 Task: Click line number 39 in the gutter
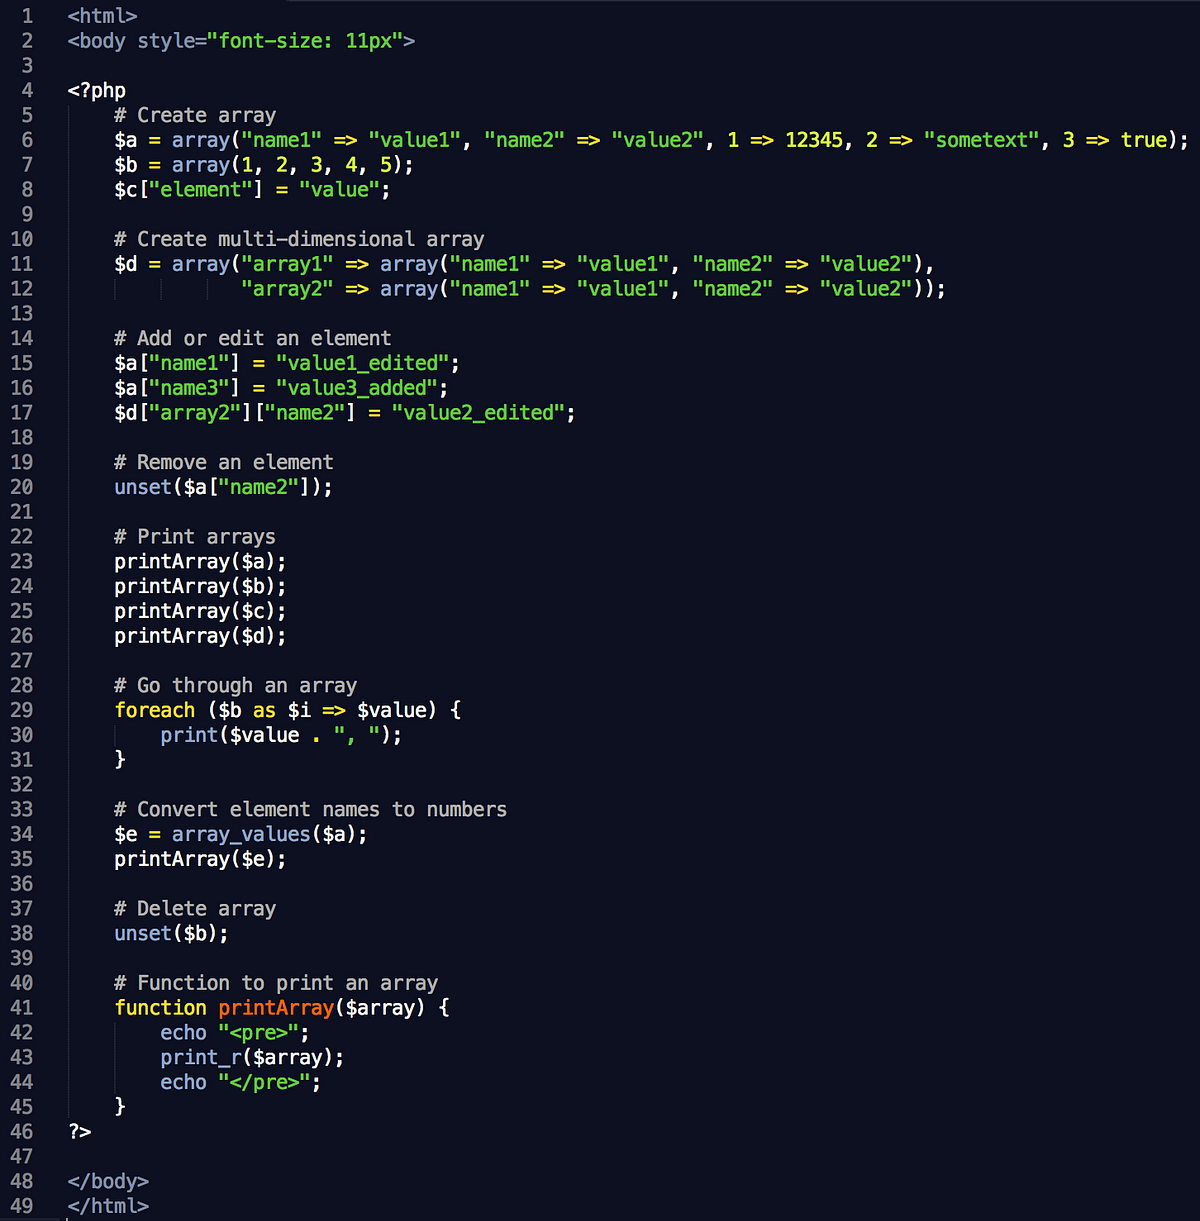21,958
